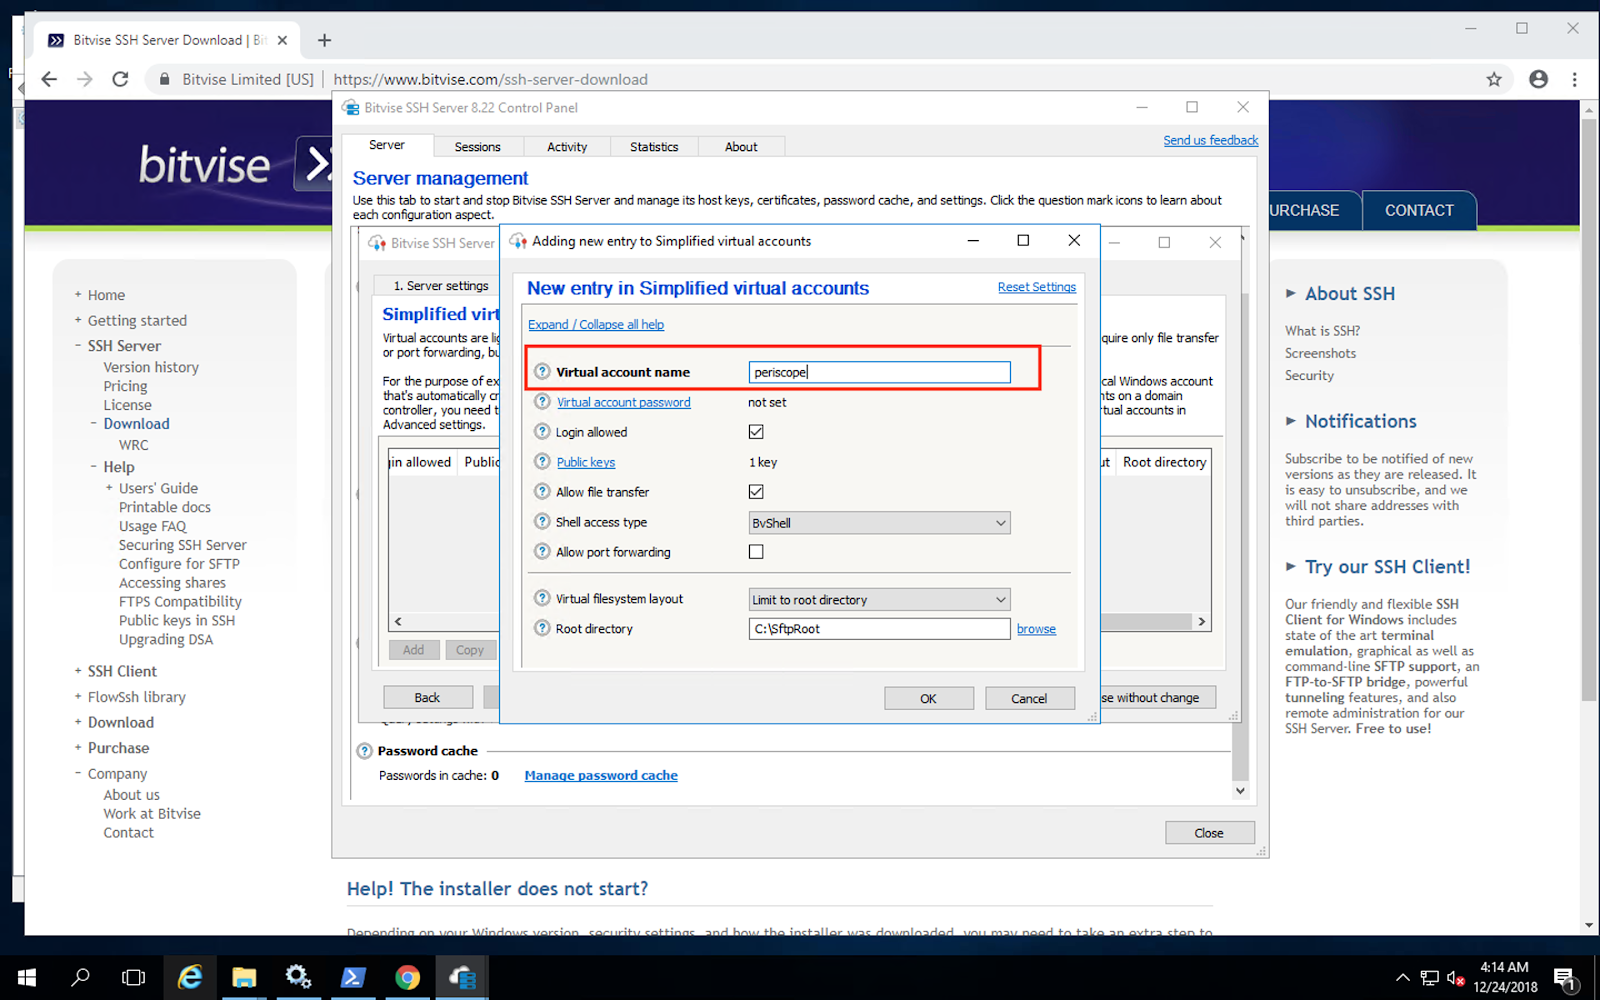Launch Internet Explorer from taskbar
The width and height of the screenshot is (1600, 1000).
click(x=190, y=977)
